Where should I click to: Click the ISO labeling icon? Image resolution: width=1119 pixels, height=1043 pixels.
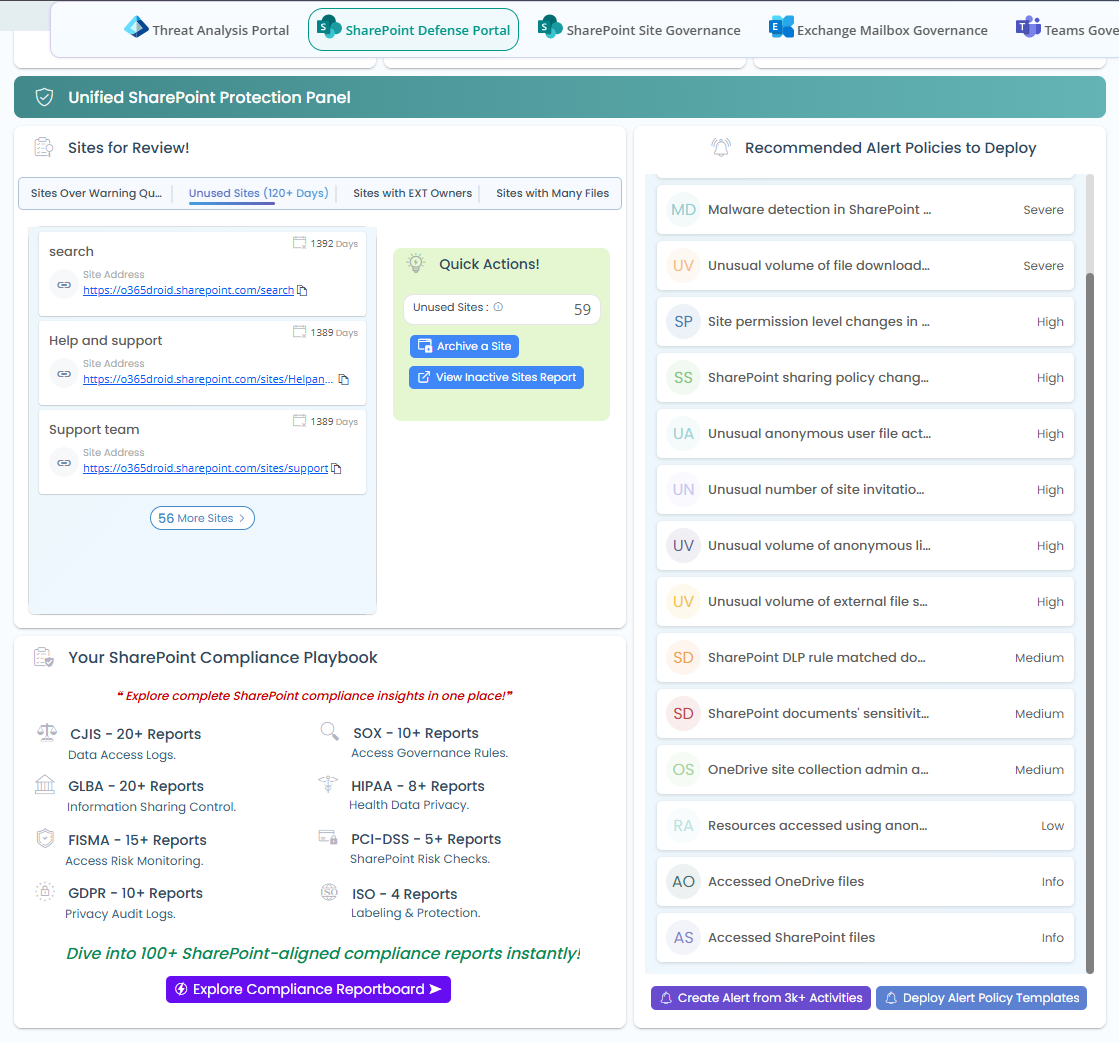[330, 892]
